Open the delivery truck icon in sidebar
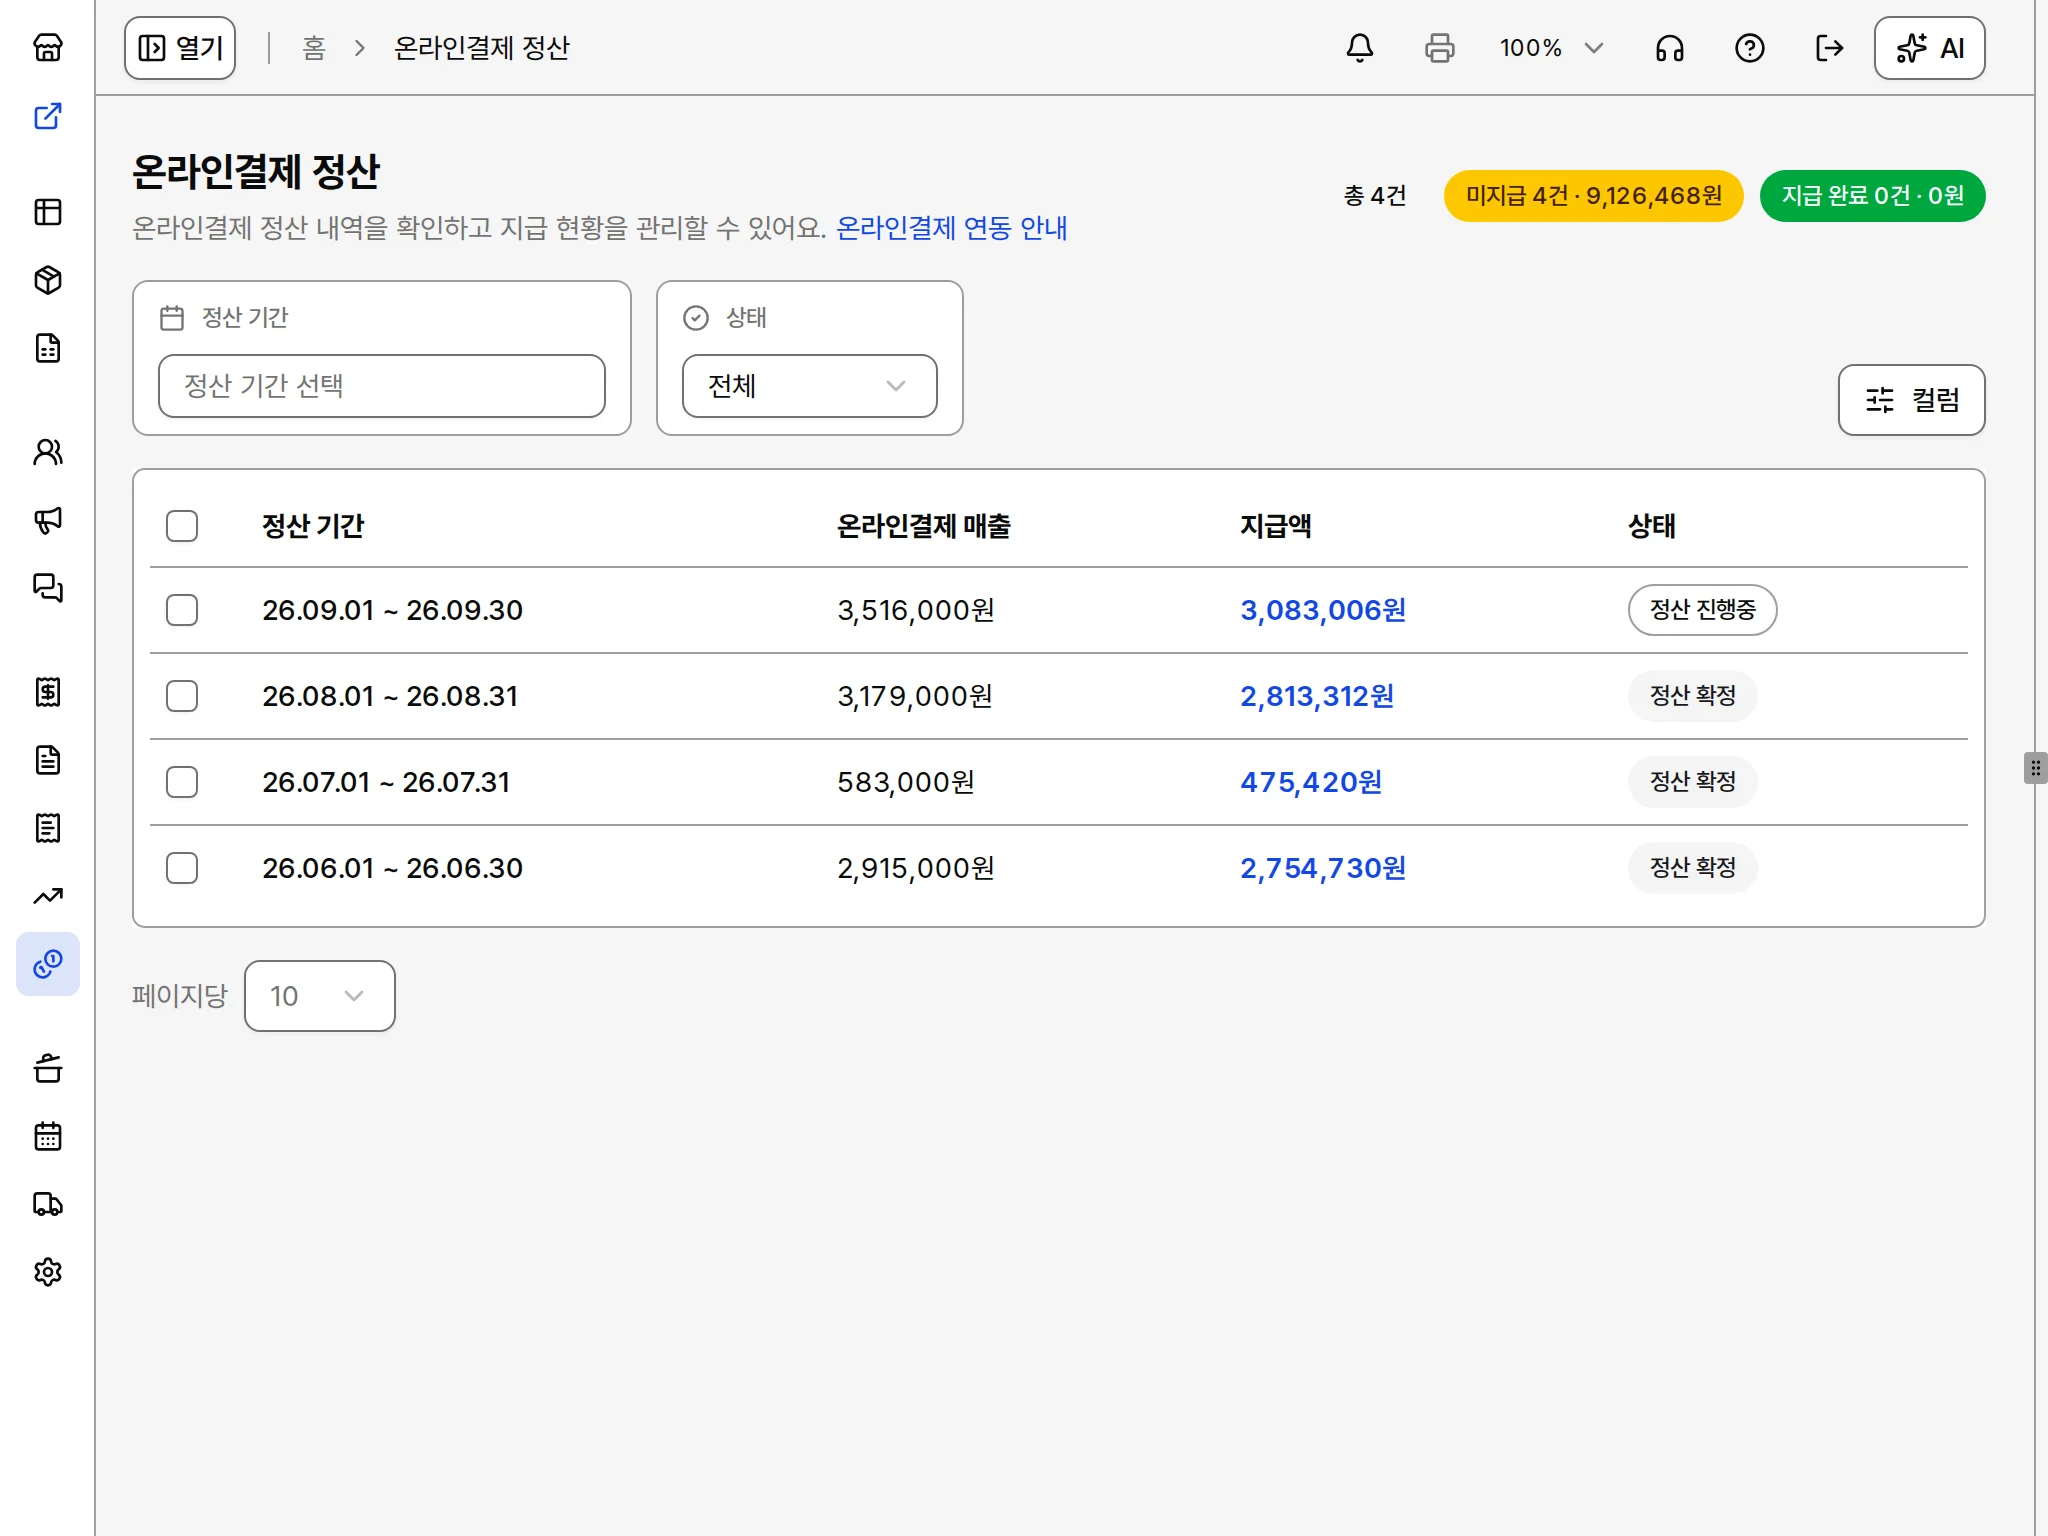The height and width of the screenshot is (1536, 2048). 48,1204
